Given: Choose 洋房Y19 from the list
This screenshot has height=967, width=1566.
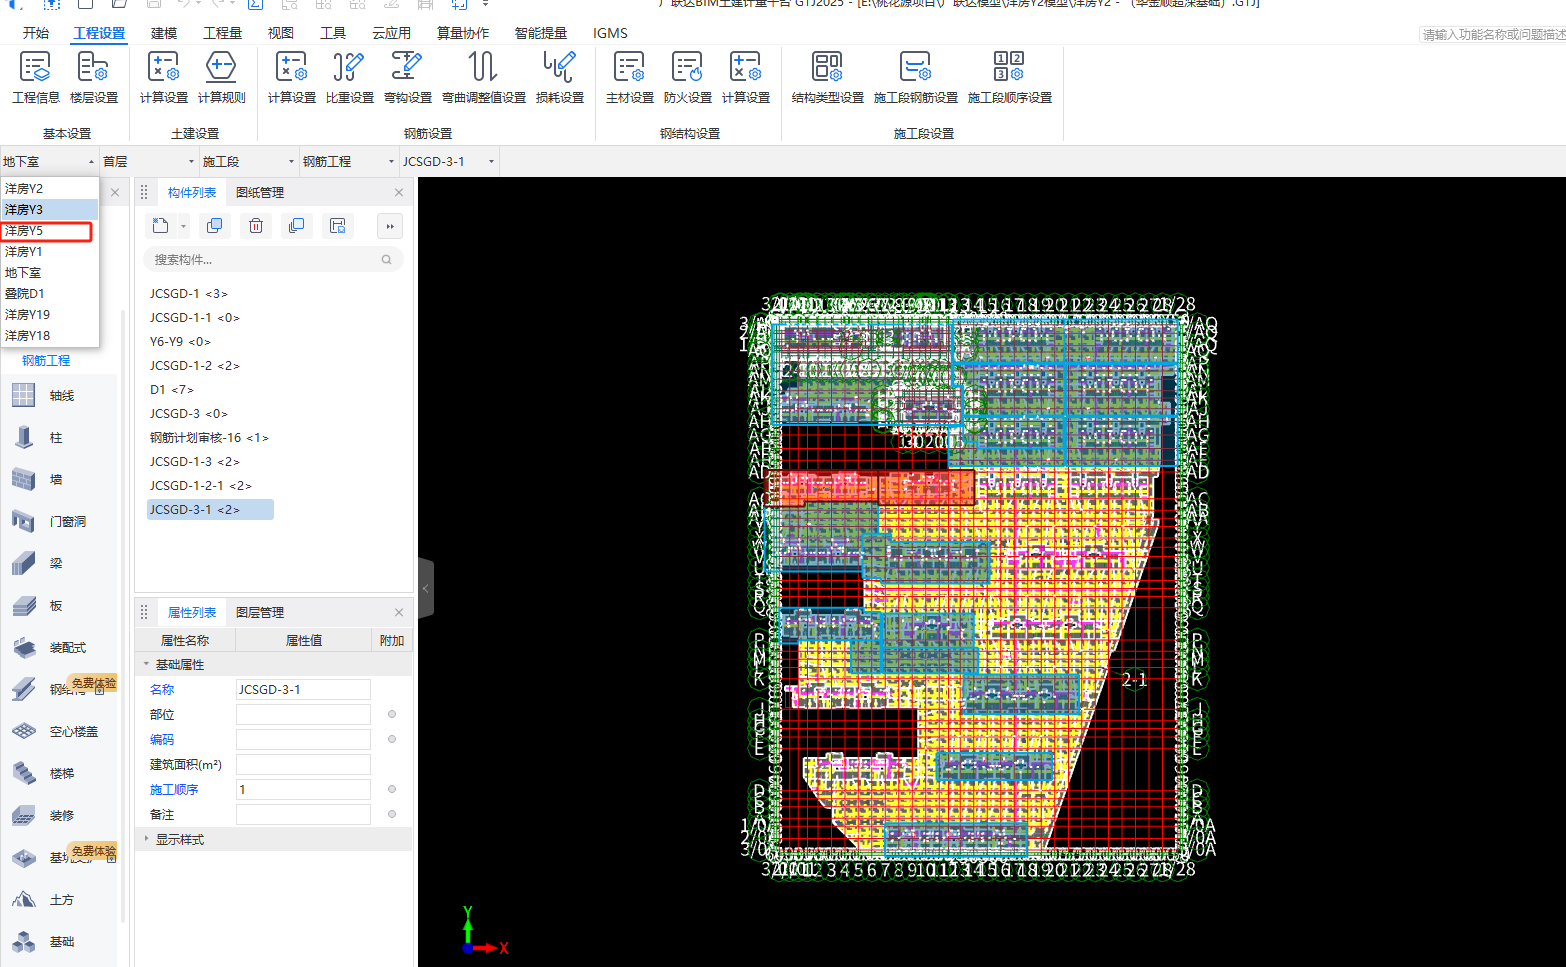Looking at the screenshot, I should [x=48, y=314].
